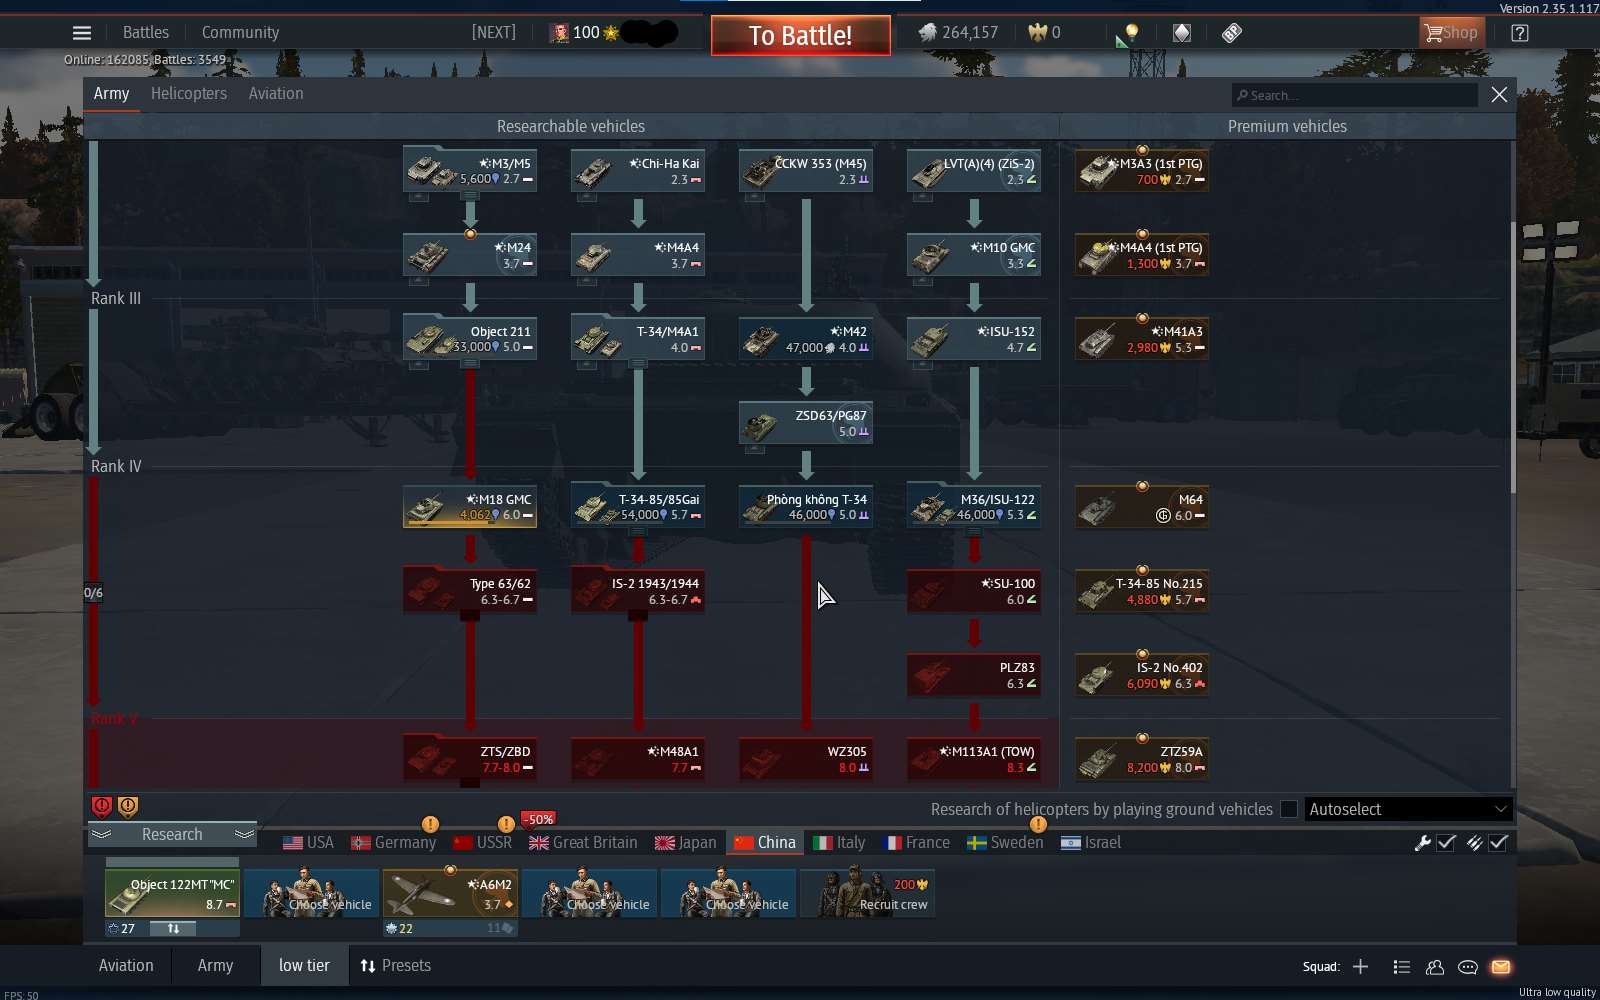This screenshot has height=1000, width=1600.
Task: Click the magnifier icon in the search box
Action: tap(1242, 96)
